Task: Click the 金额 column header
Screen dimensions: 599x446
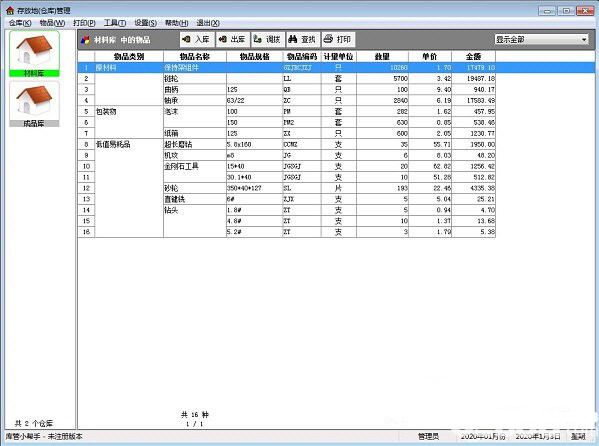Action: point(473,57)
